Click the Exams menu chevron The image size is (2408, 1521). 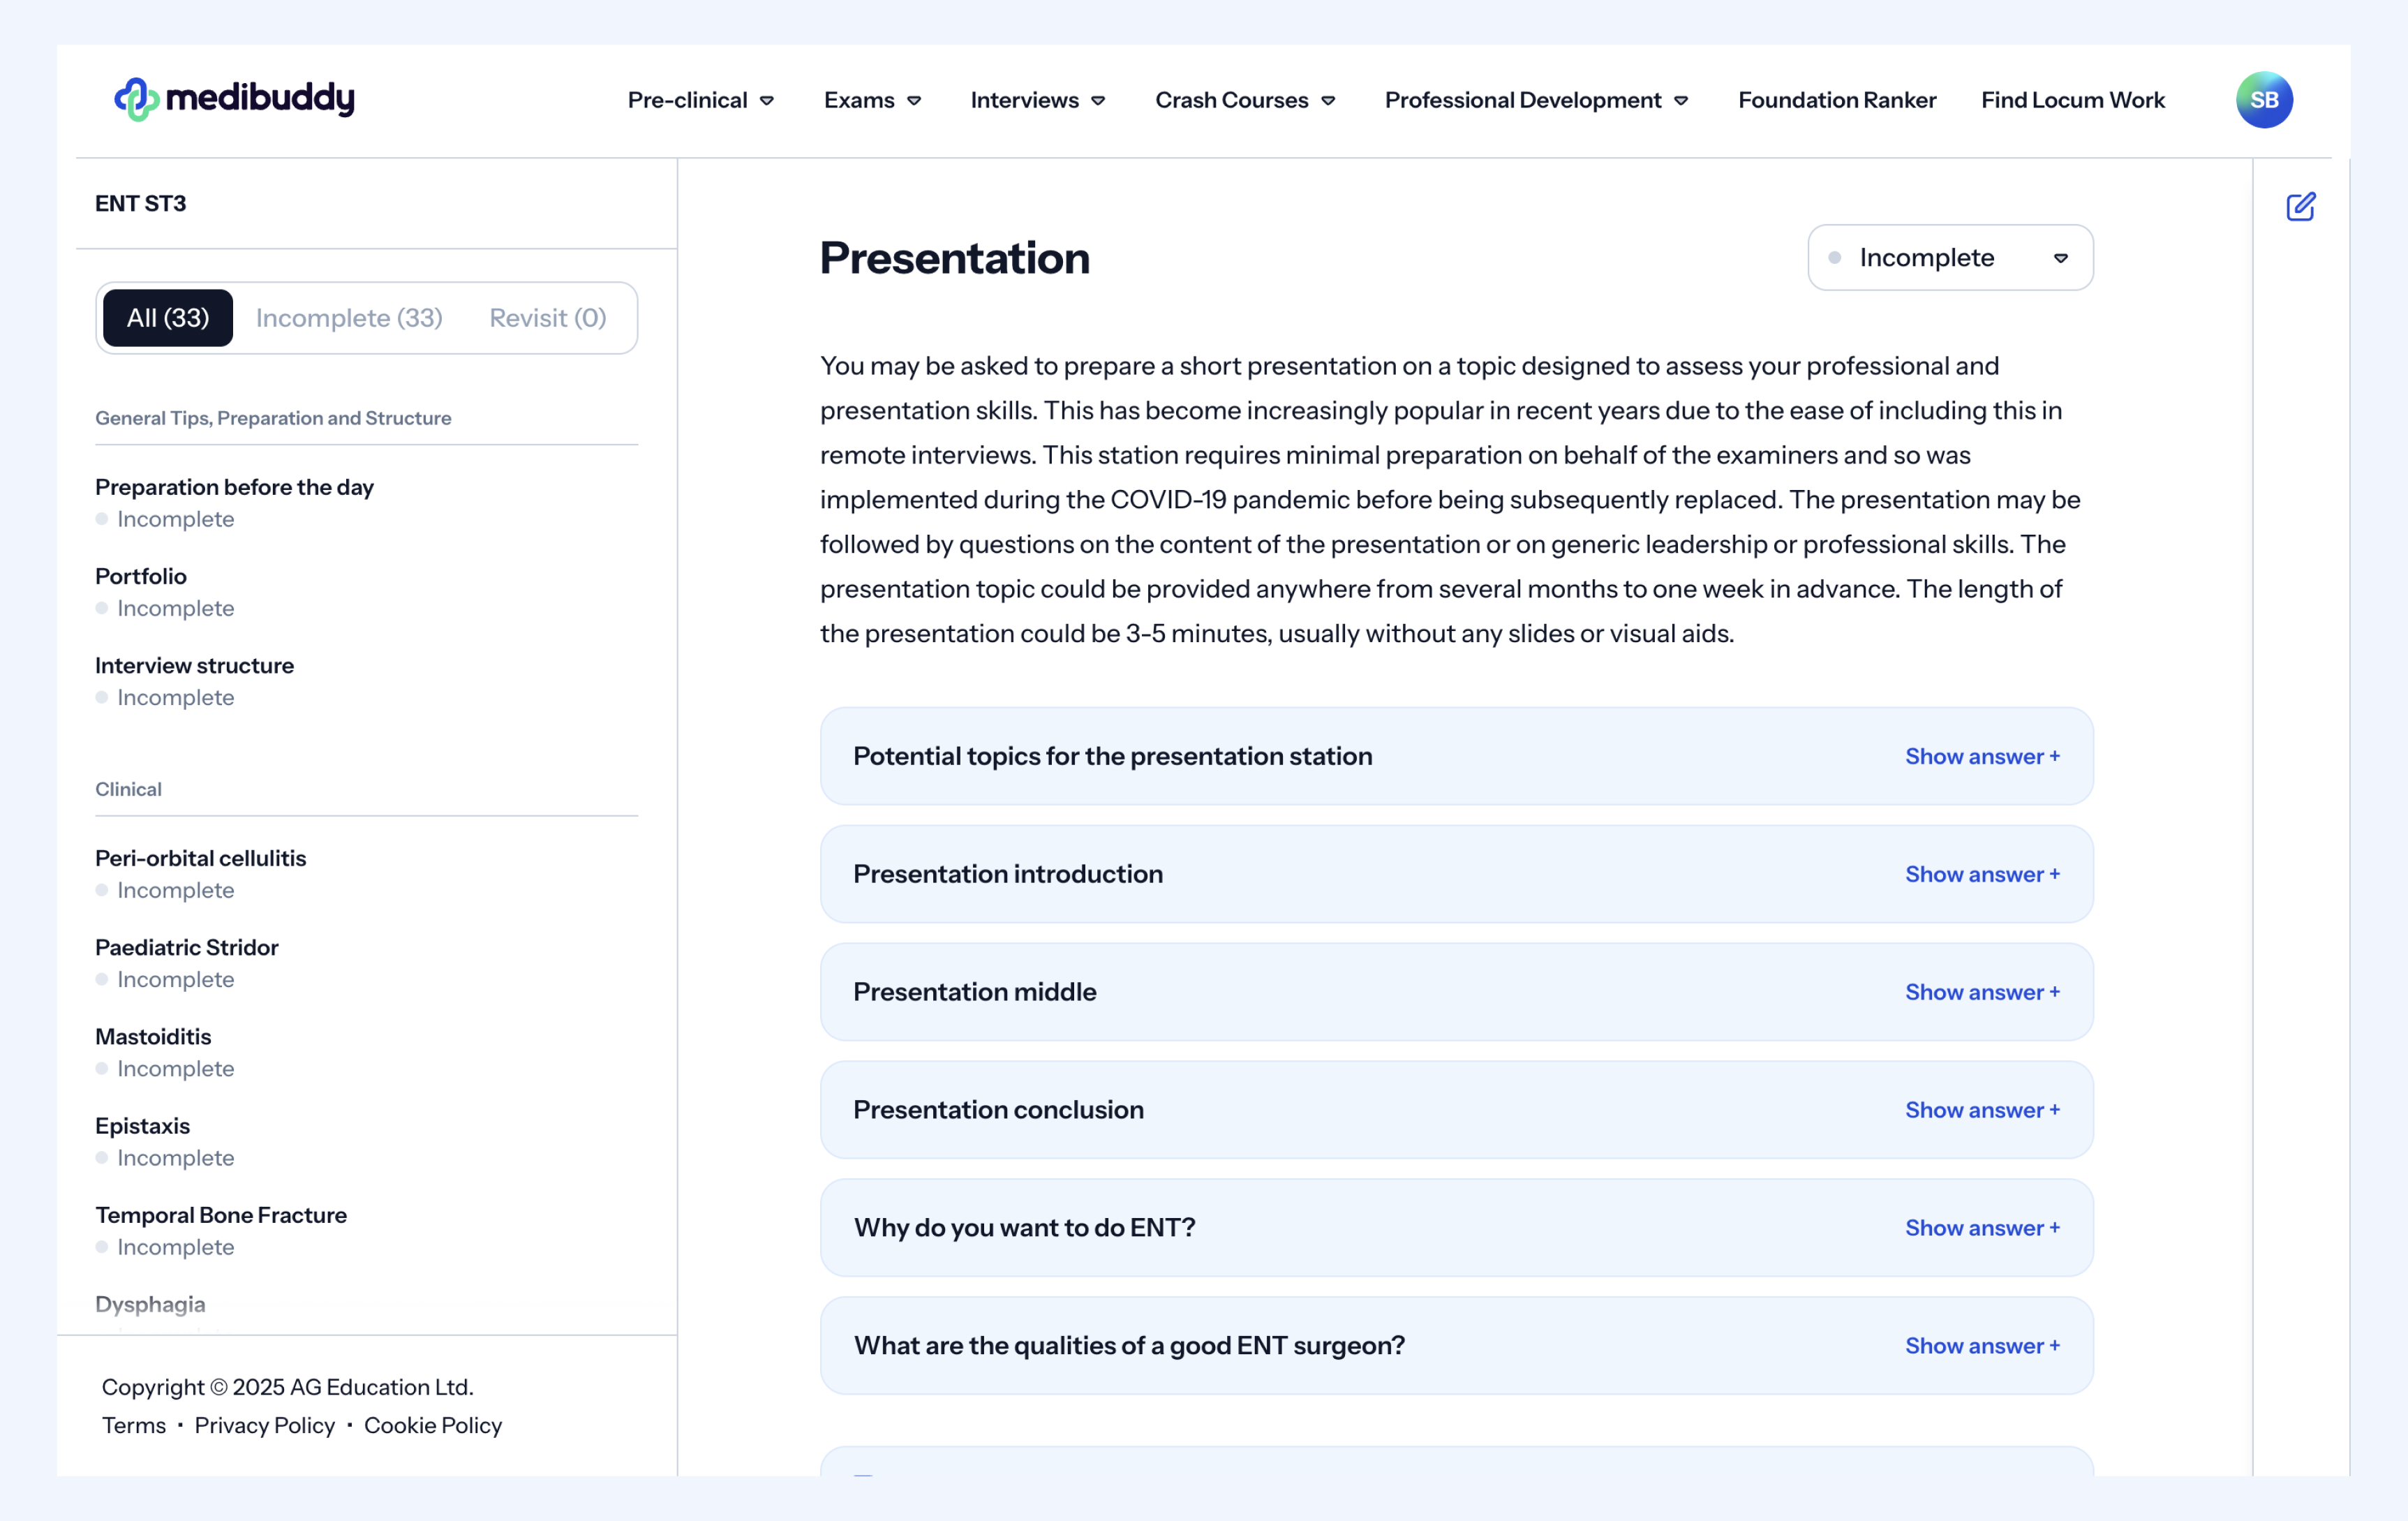coord(914,101)
